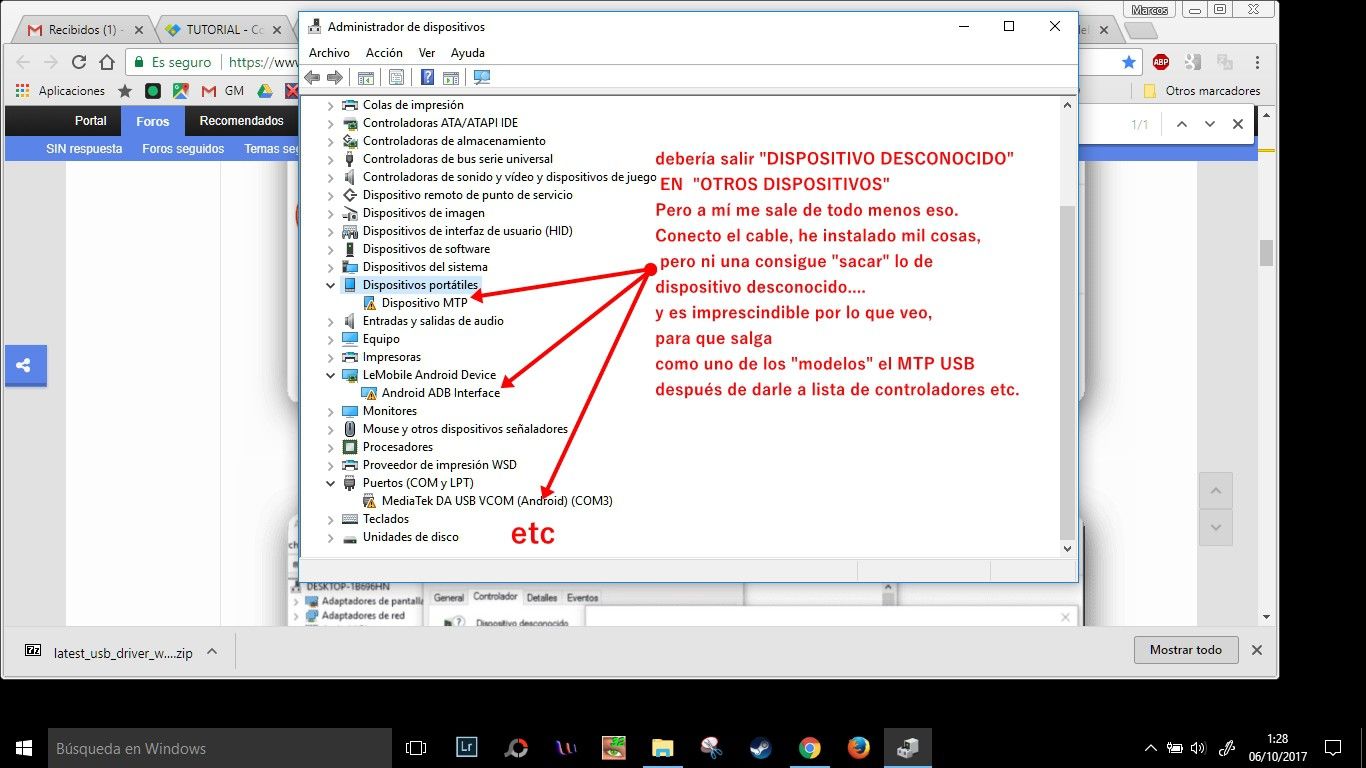This screenshot has height=768, width=1366.
Task: Expand the Teclados category
Action: pyautogui.click(x=331, y=519)
